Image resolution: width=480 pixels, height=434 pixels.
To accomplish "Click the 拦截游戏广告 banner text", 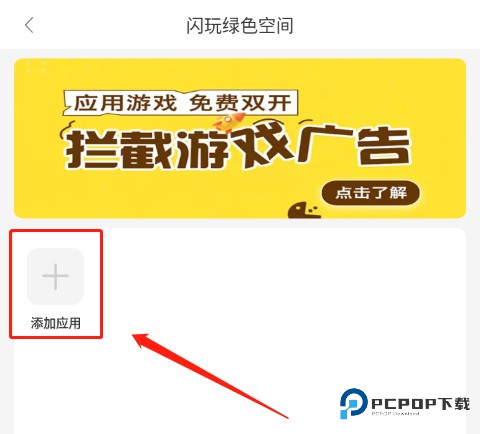I will coord(237,147).
